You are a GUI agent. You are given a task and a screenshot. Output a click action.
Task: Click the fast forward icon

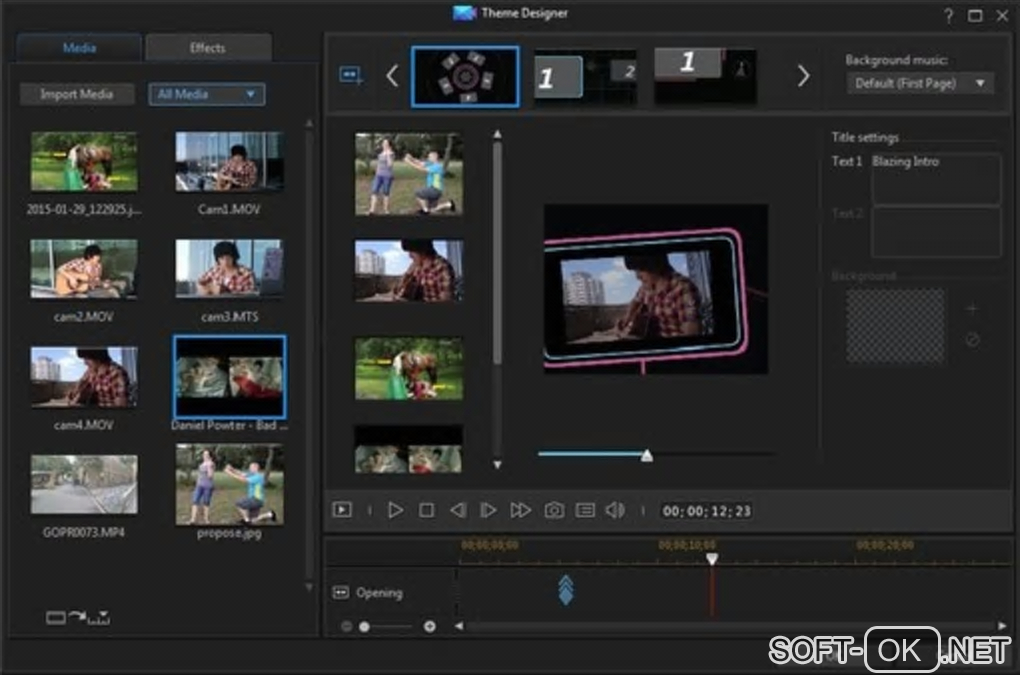point(520,510)
